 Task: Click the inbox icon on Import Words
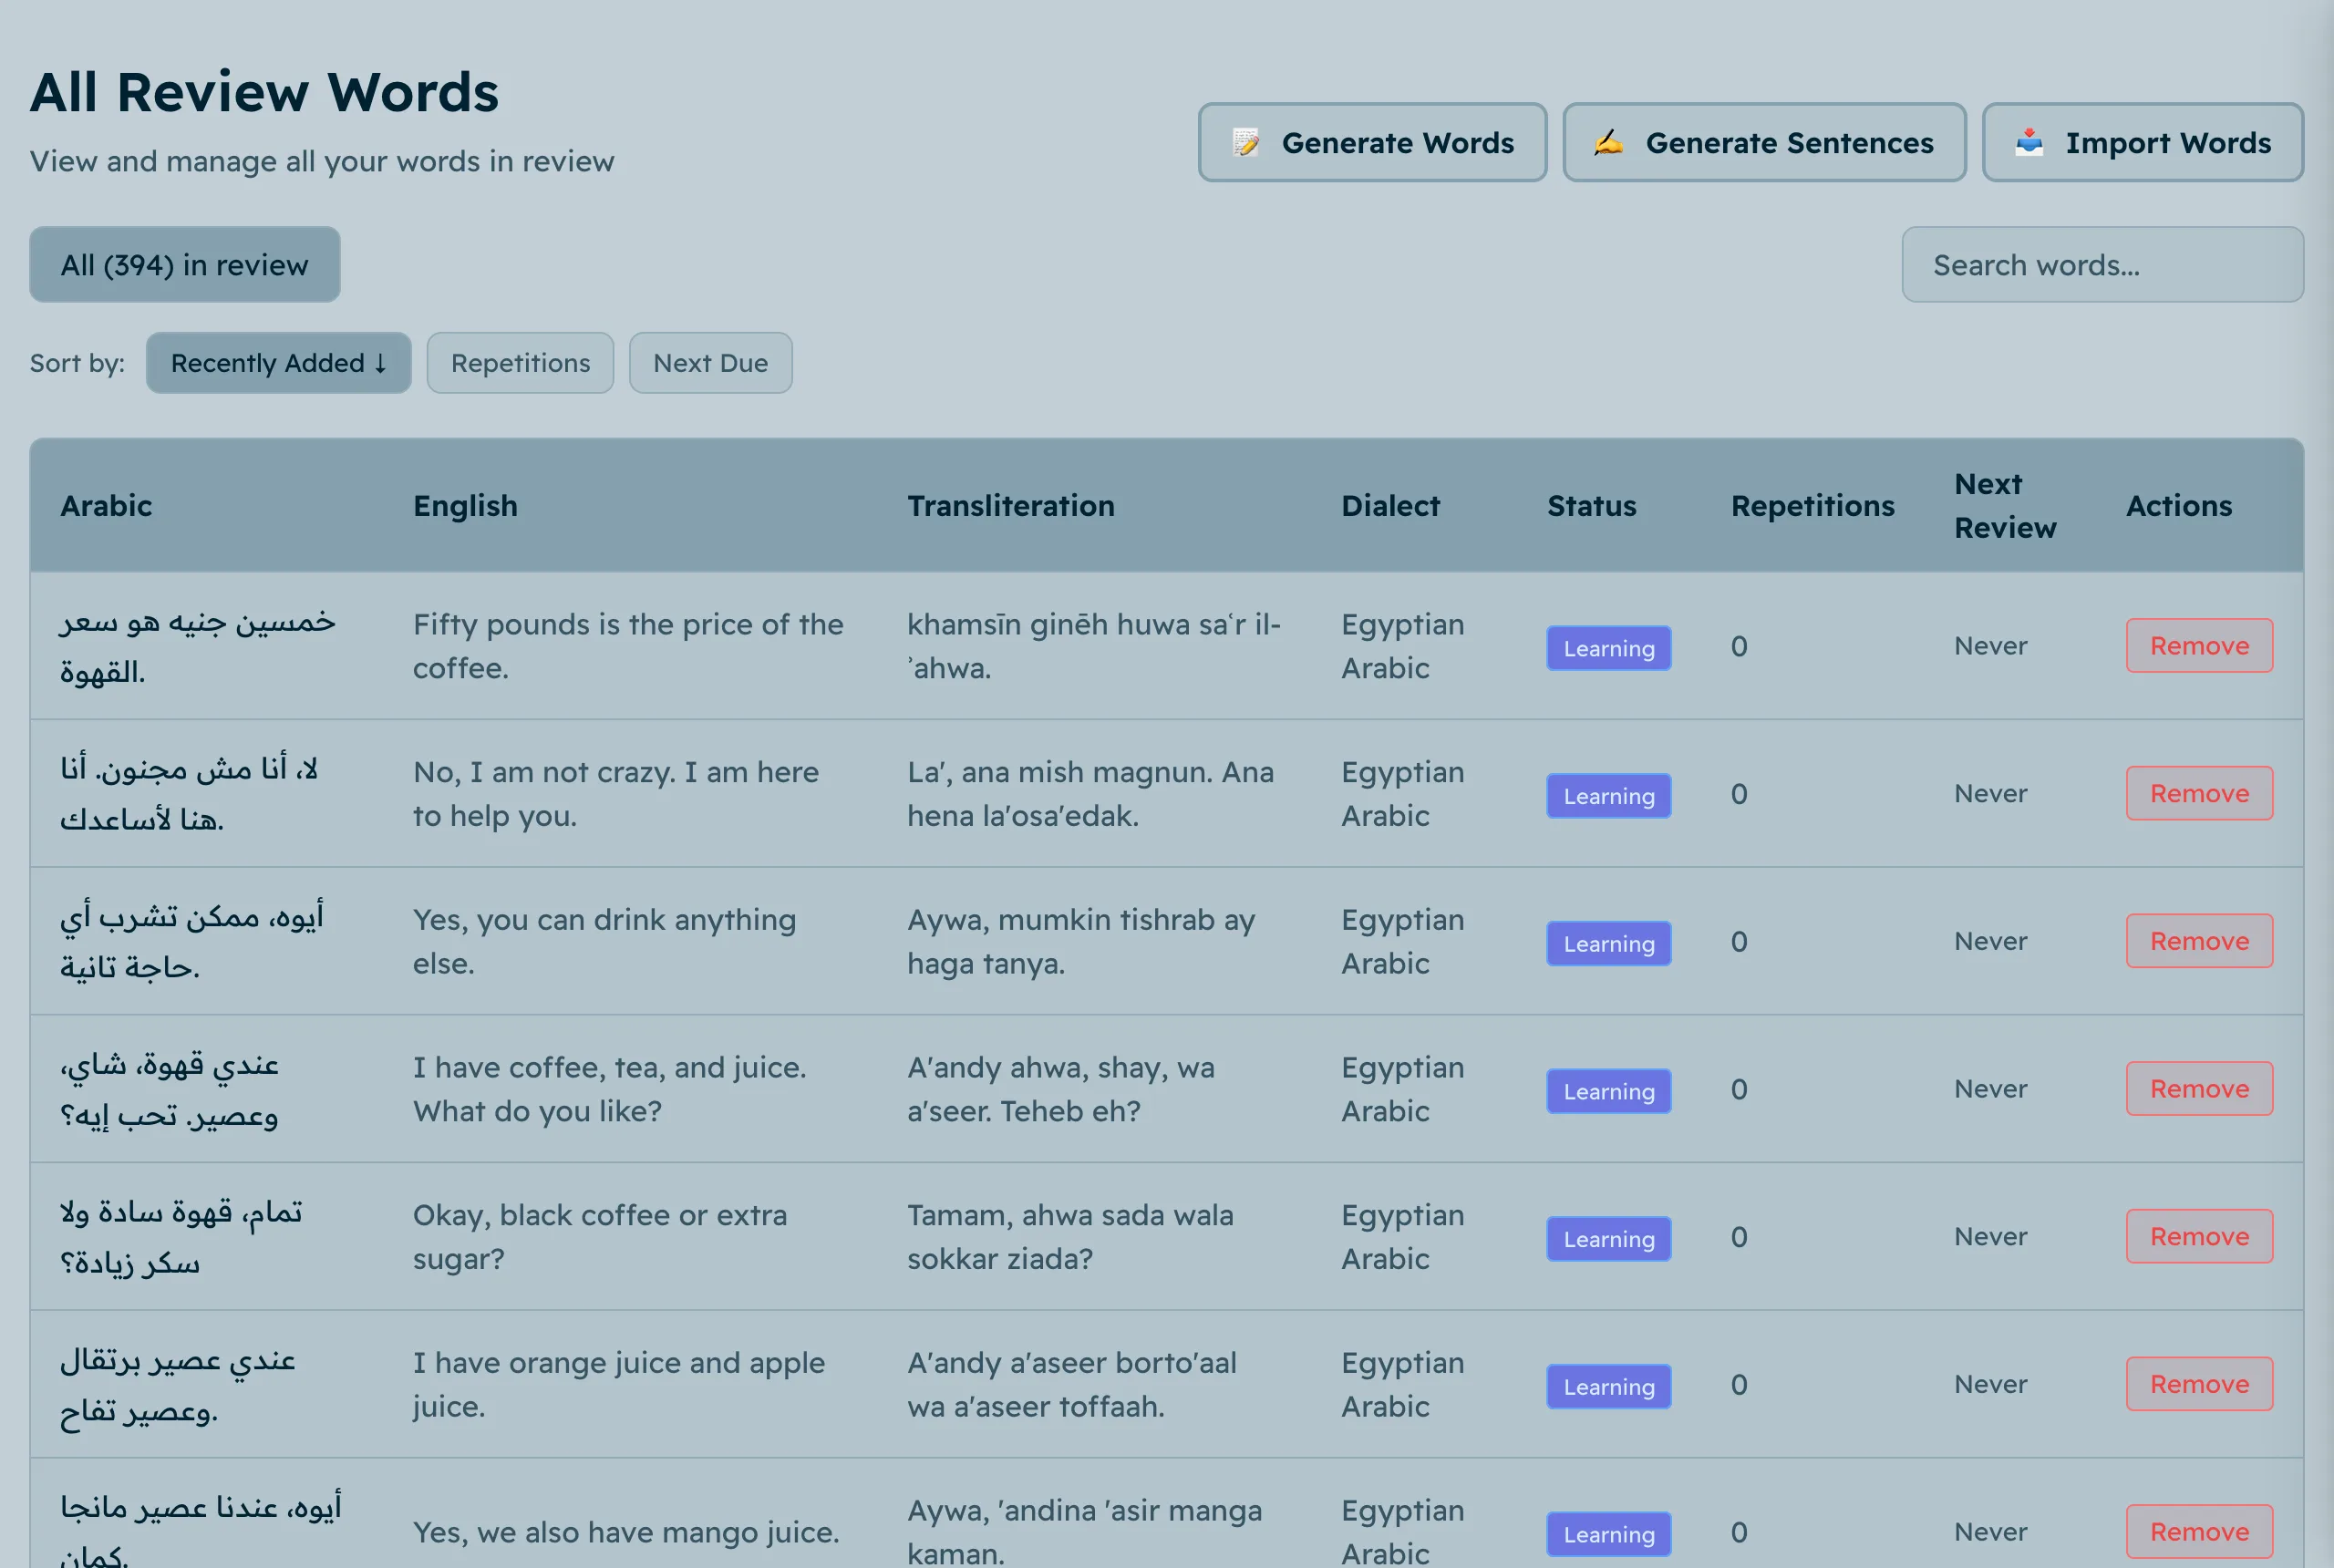click(x=2029, y=142)
